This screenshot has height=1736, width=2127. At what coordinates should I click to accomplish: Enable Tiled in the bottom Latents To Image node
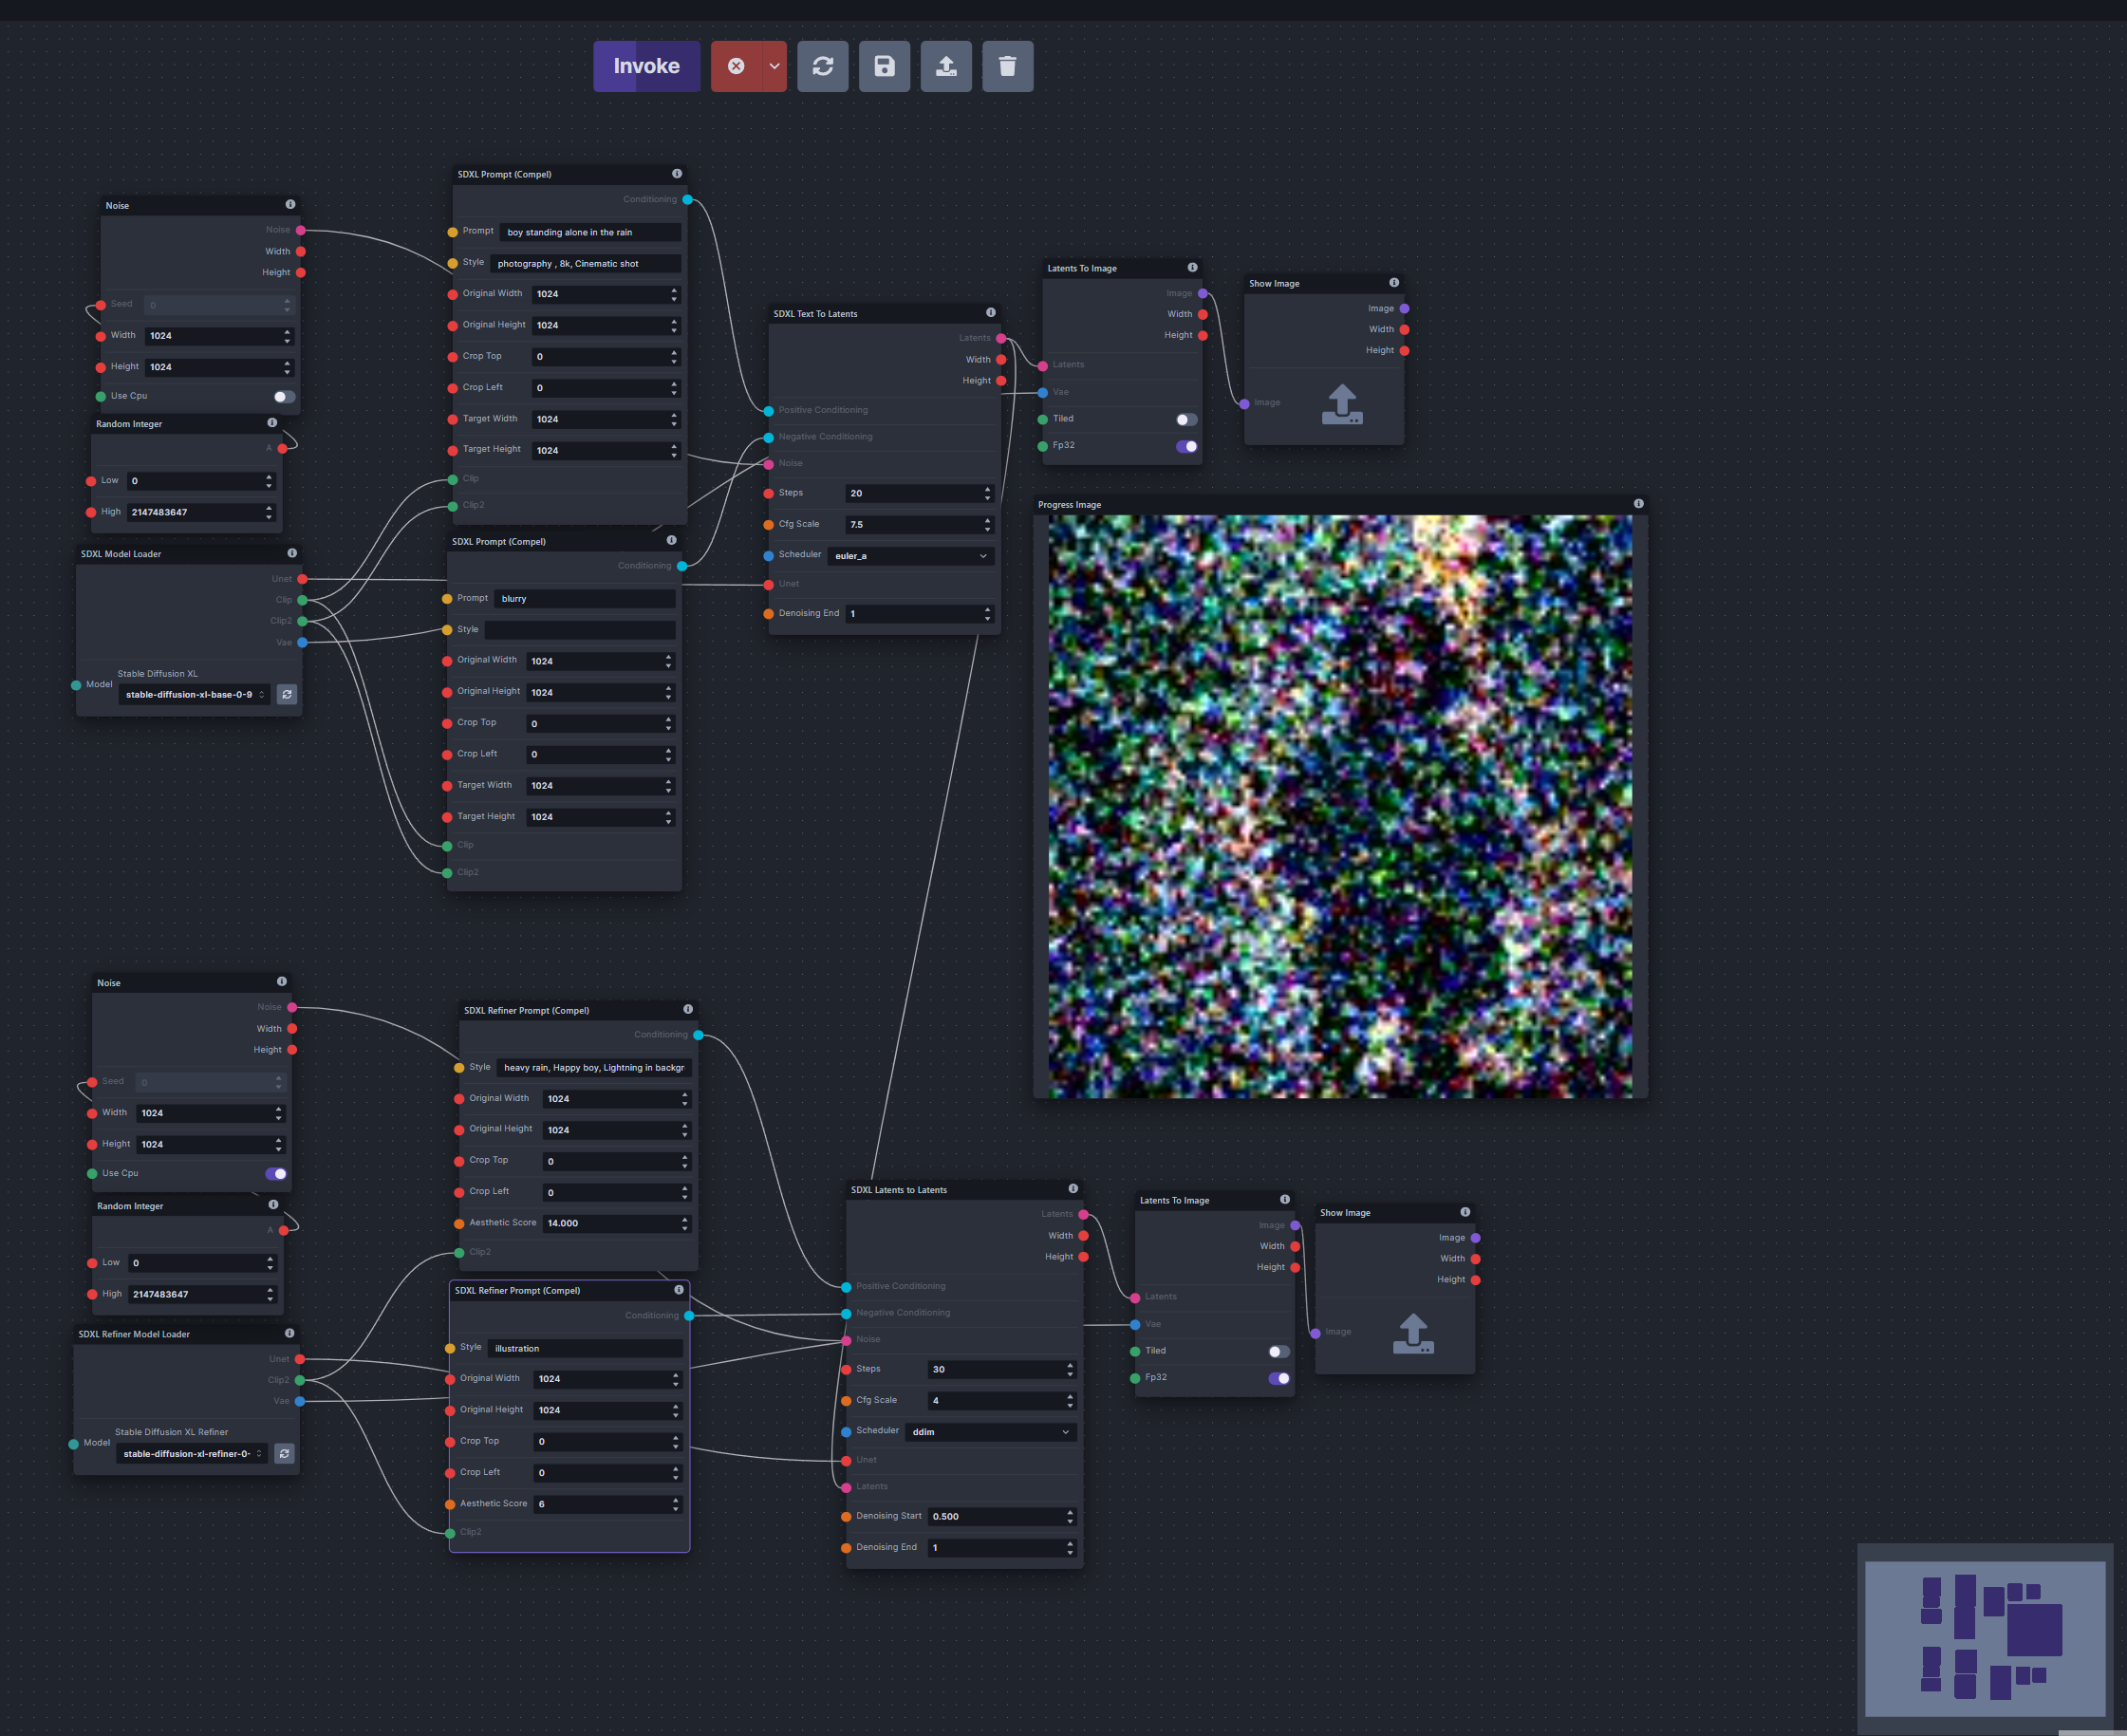pyautogui.click(x=1278, y=1351)
